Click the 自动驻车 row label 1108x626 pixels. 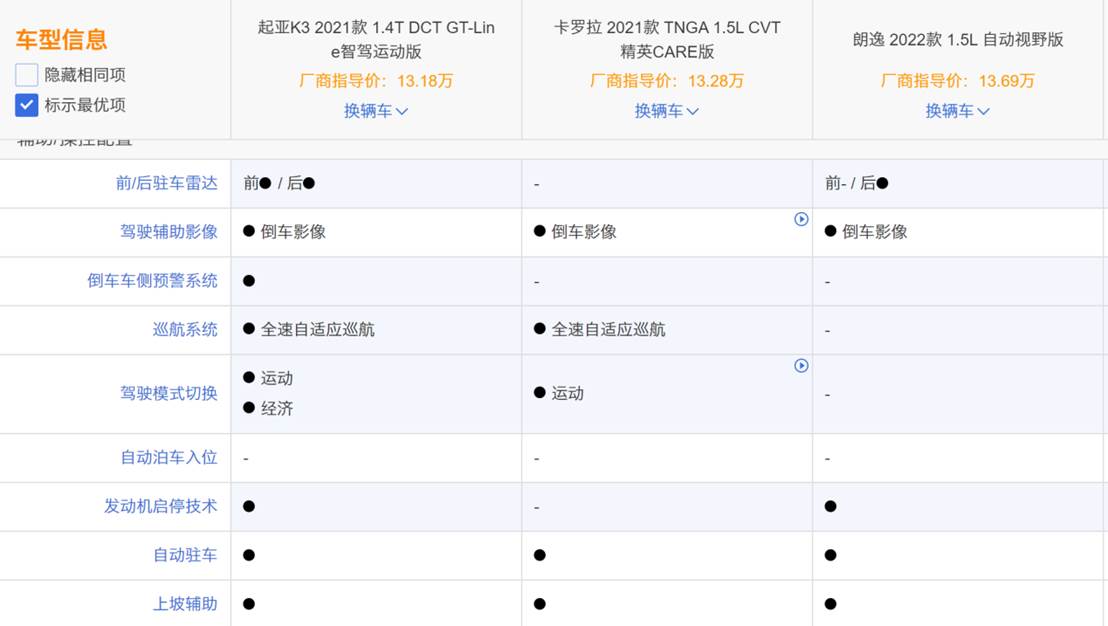click(x=184, y=555)
